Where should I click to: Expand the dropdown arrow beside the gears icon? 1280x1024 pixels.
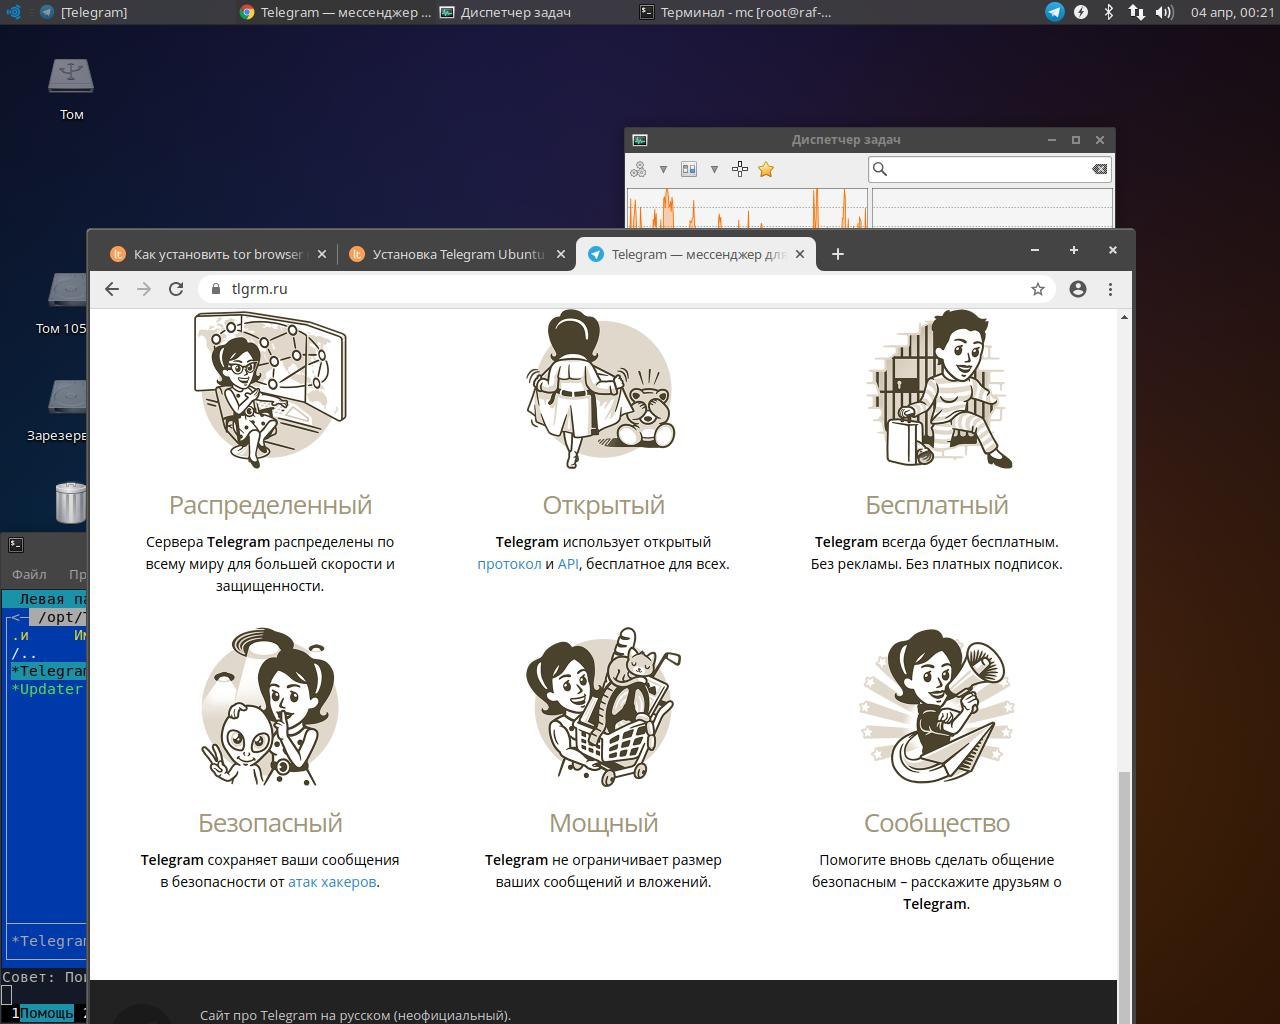(x=663, y=169)
